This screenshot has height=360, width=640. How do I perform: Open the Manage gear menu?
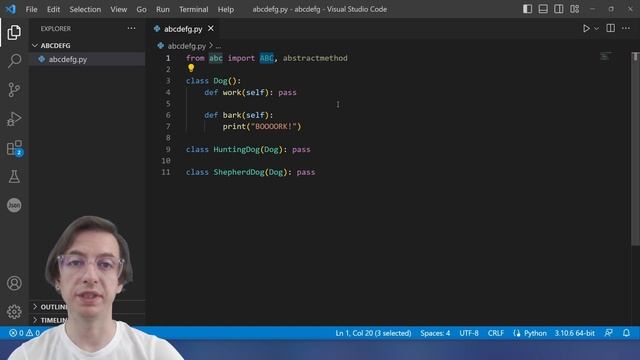click(x=14, y=311)
